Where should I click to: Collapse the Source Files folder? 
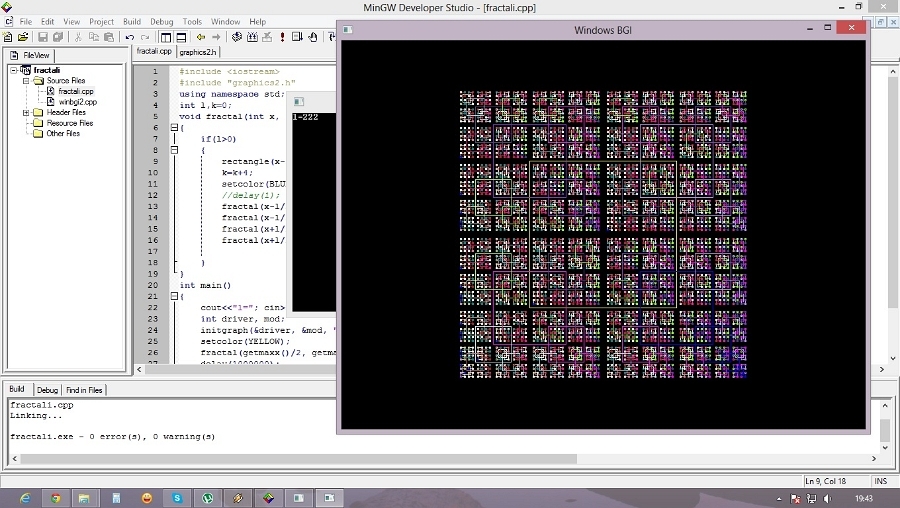click(26, 81)
